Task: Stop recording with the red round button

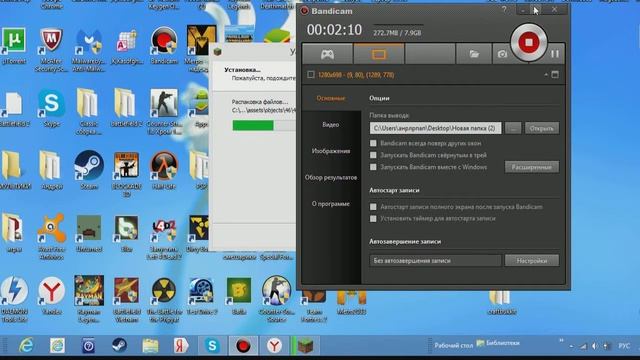Action: click(x=529, y=42)
